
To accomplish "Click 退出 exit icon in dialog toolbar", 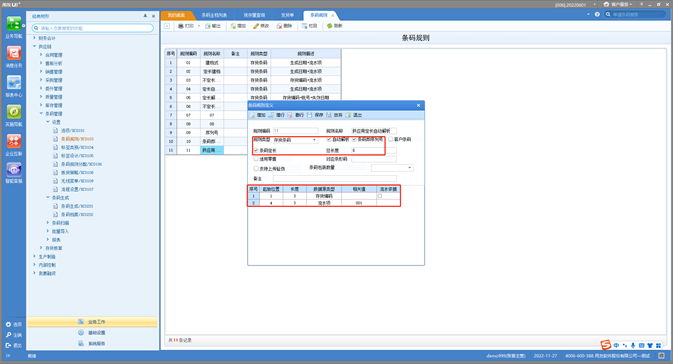I will pos(349,115).
